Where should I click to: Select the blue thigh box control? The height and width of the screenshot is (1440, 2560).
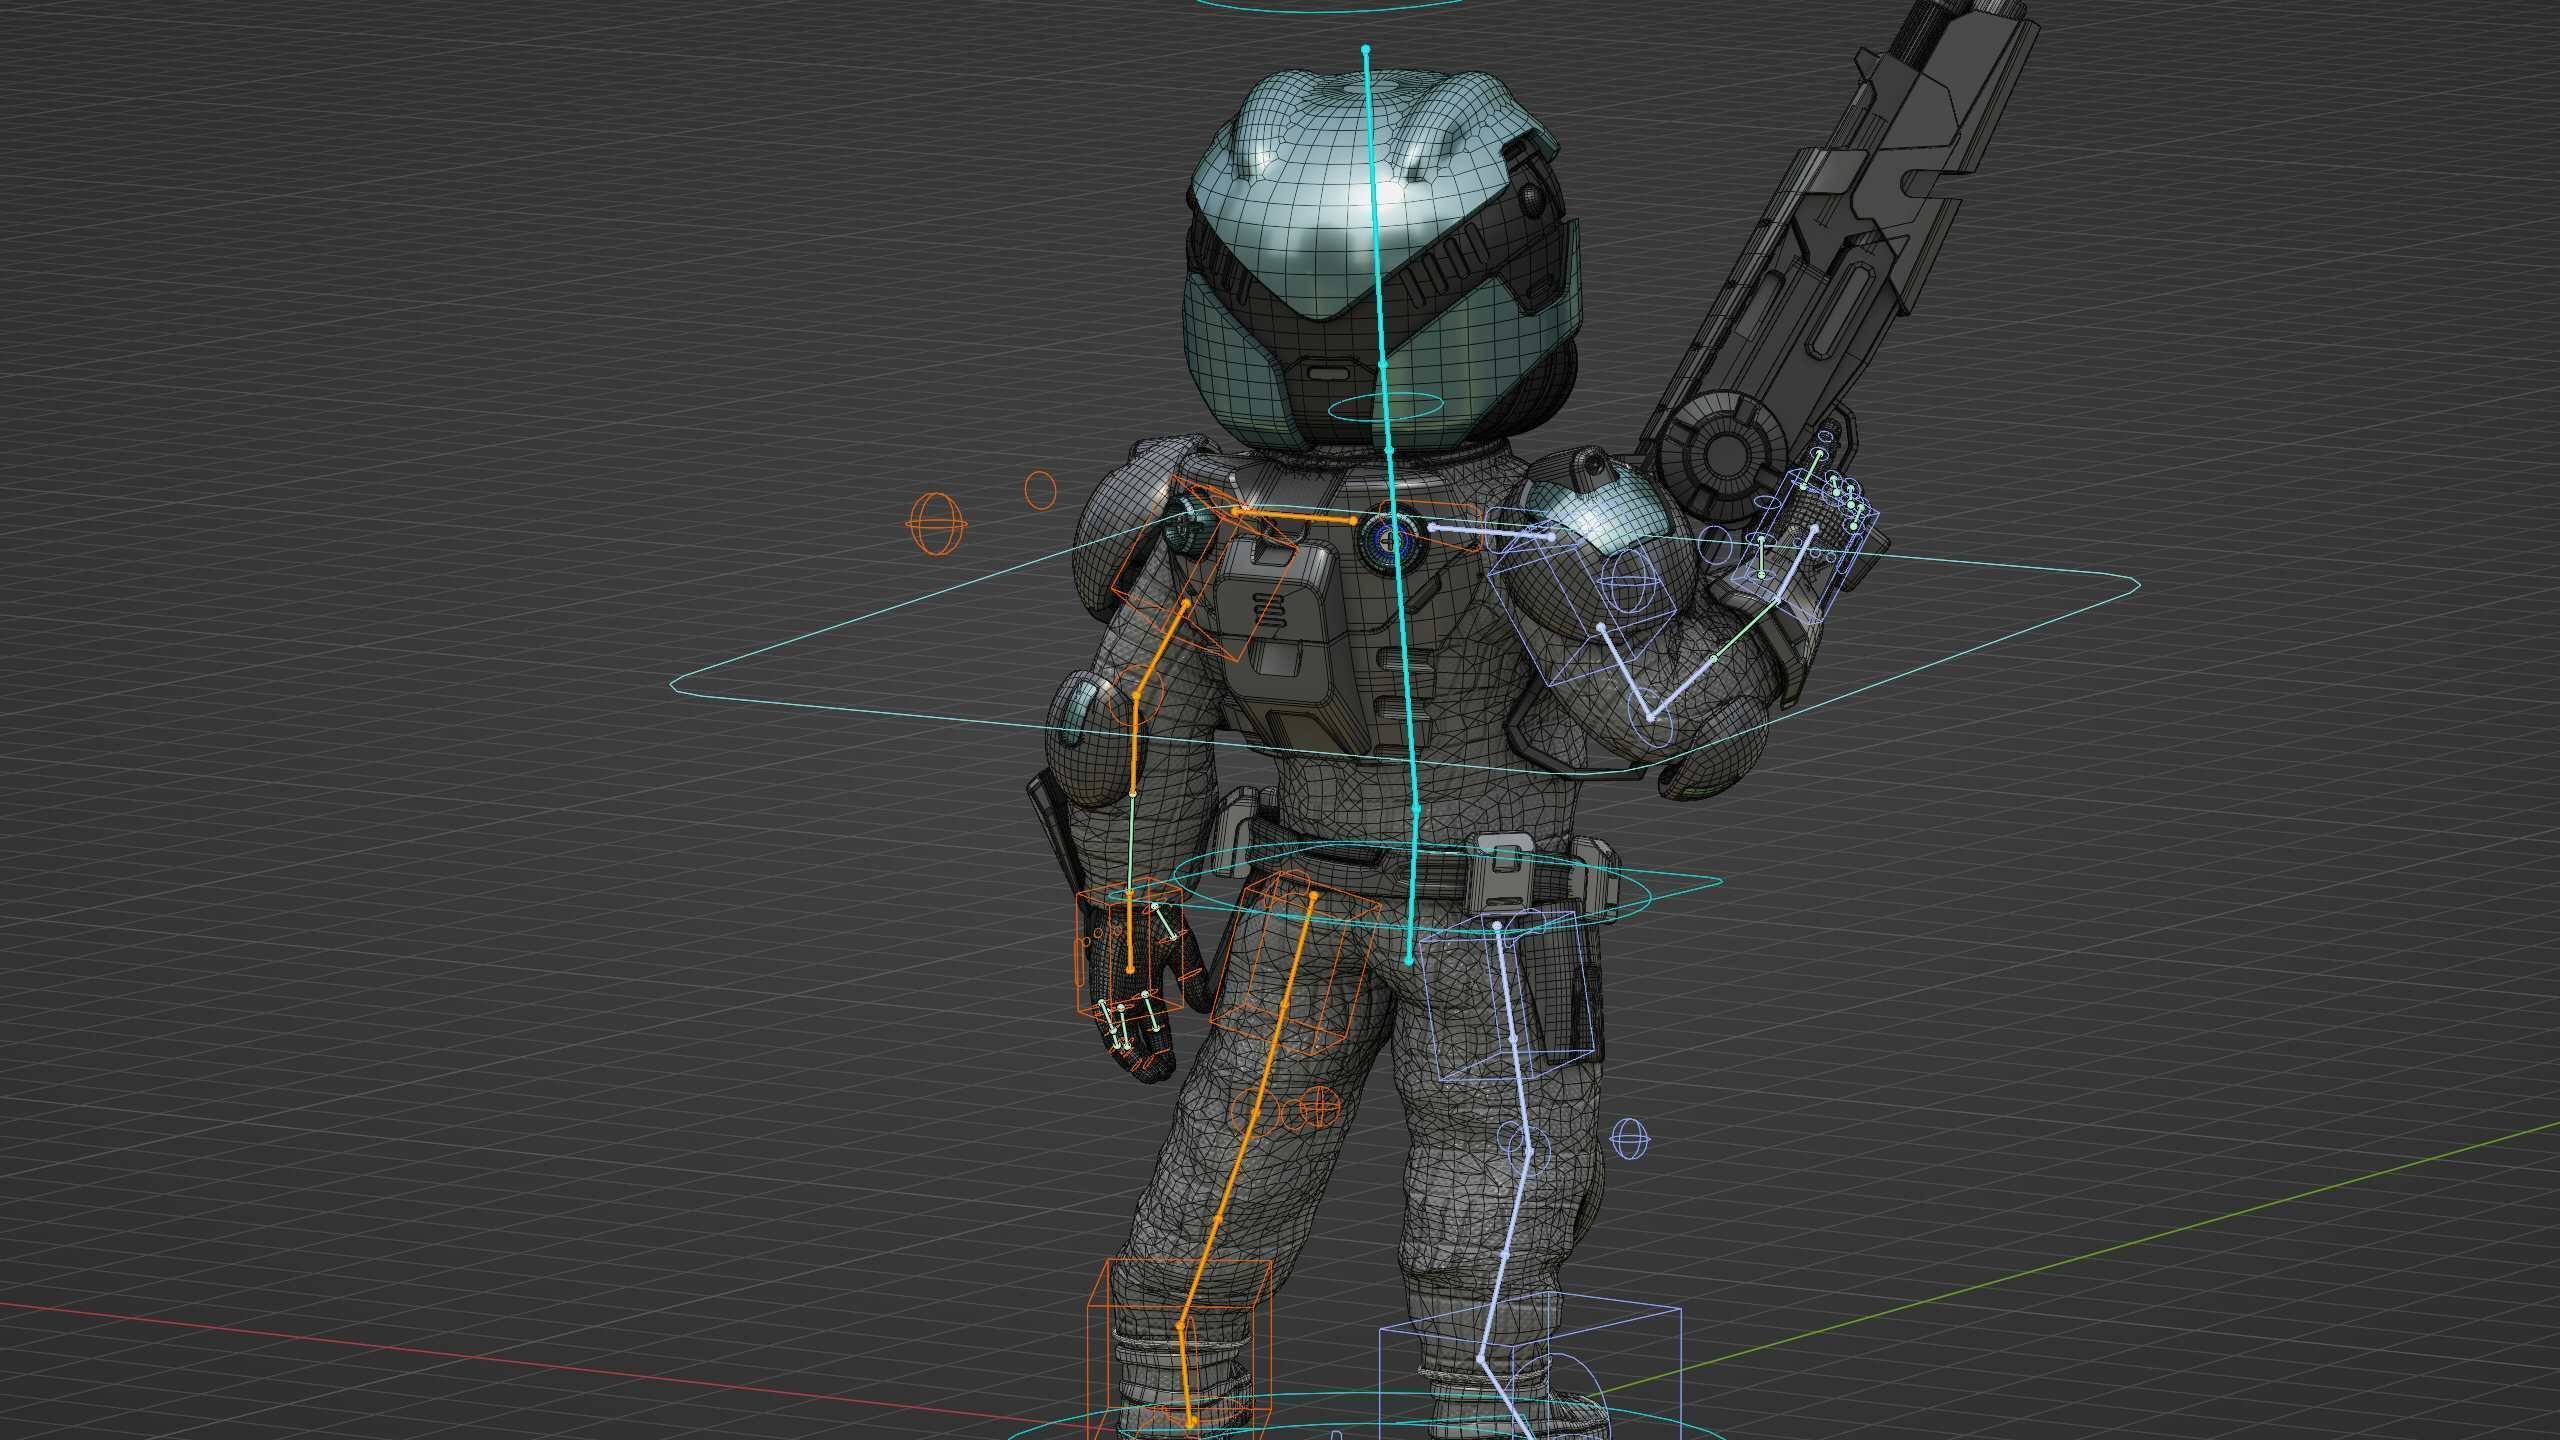tap(1508, 996)
